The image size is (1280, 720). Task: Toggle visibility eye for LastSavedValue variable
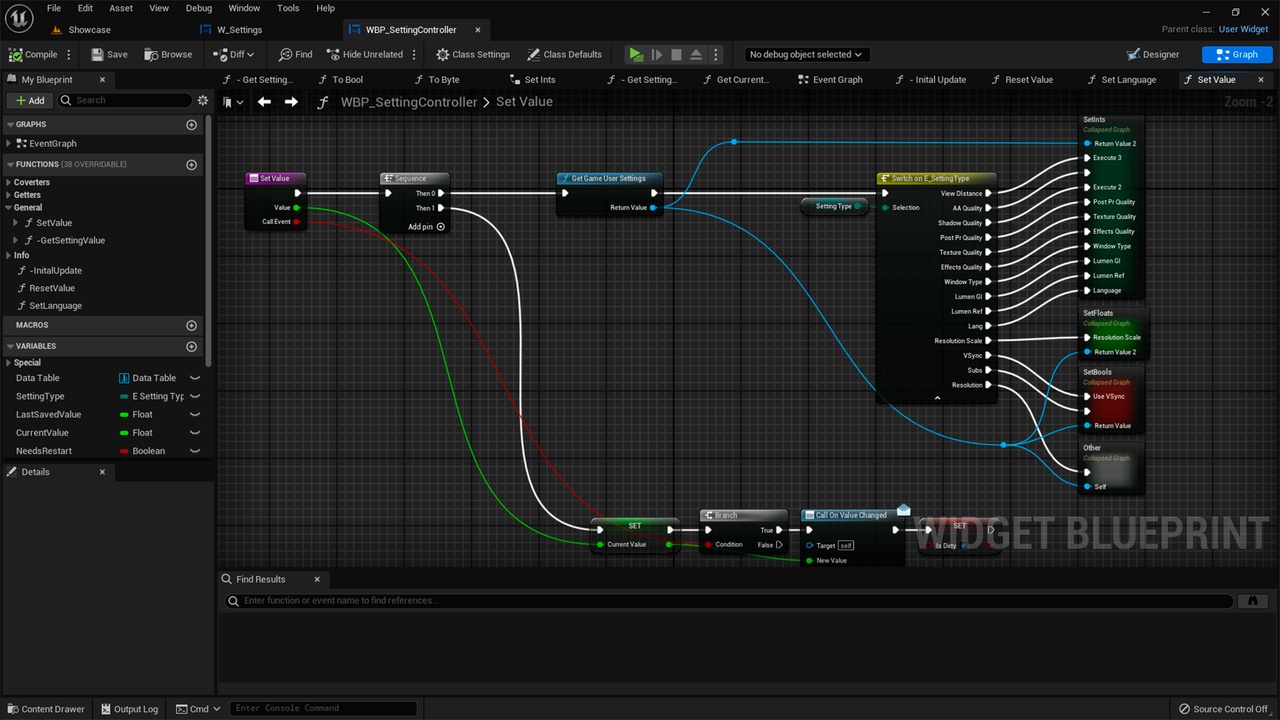(195, 414)
